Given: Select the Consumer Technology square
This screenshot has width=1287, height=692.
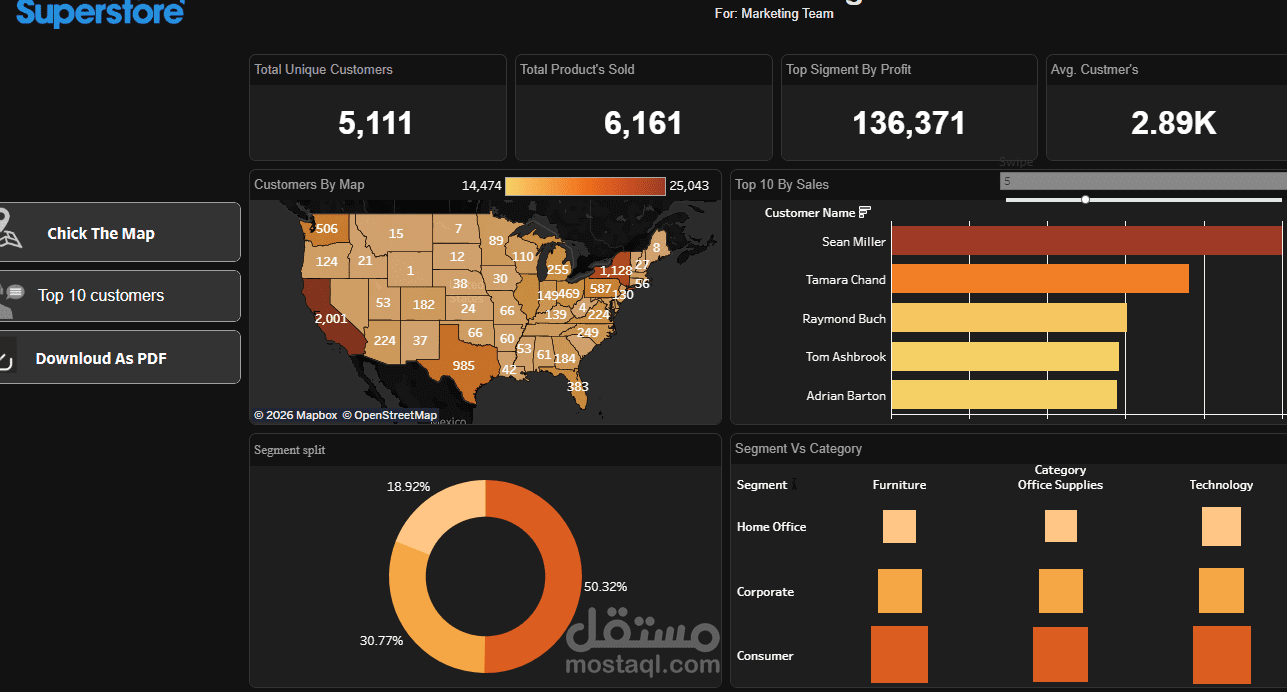Looking at the screenshot, I should [x=1222, y=655].
